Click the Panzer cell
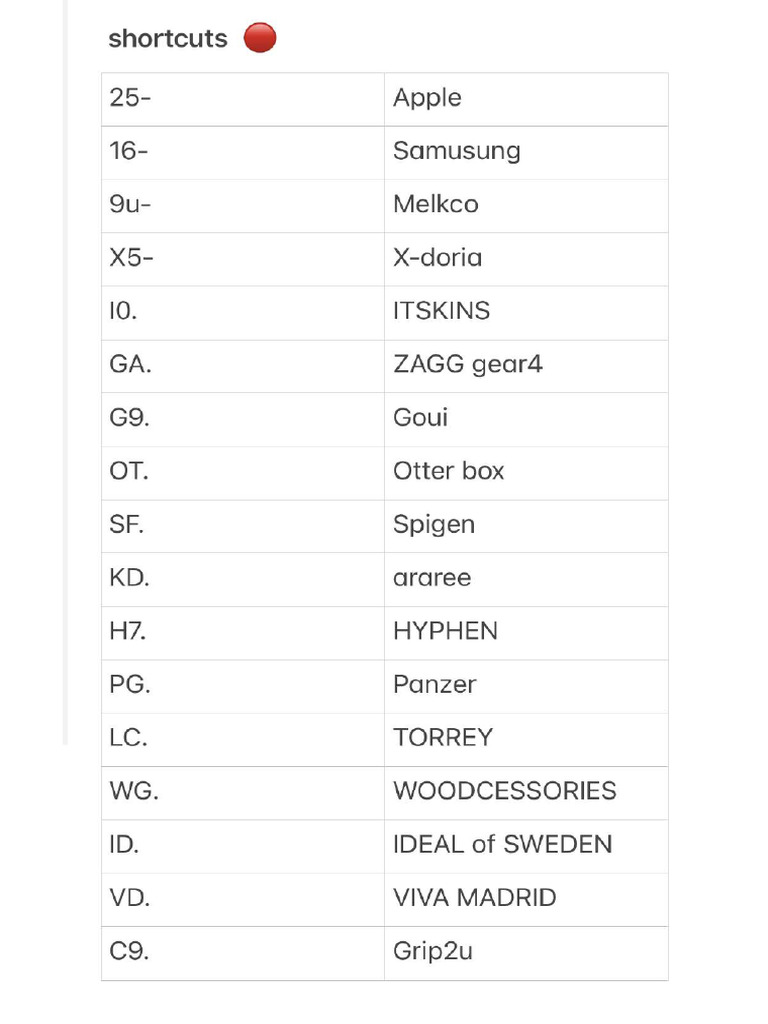 526,686
